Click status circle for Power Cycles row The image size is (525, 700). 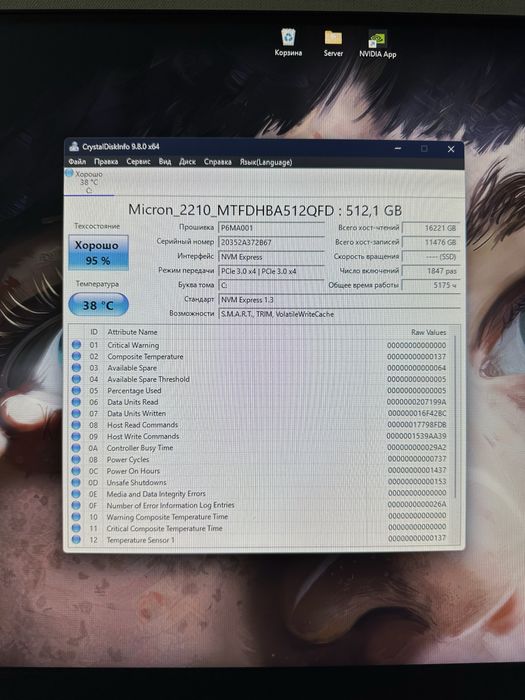76,459
